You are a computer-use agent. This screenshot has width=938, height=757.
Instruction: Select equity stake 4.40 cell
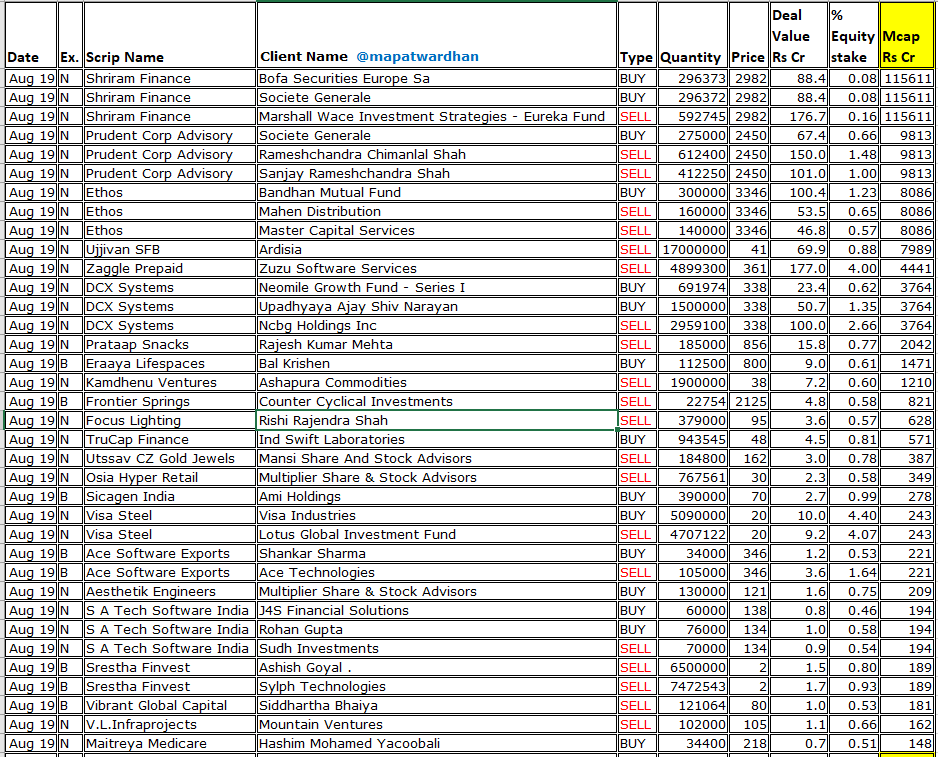[x=854, y=516]
